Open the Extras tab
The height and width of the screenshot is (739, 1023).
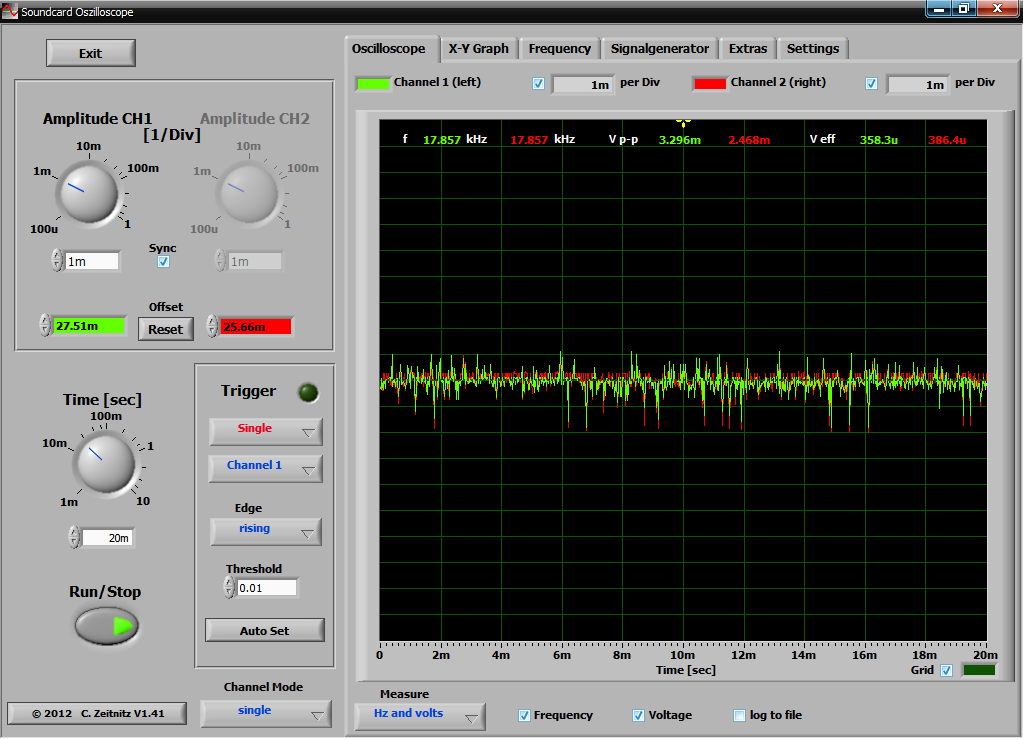point(748,49)
